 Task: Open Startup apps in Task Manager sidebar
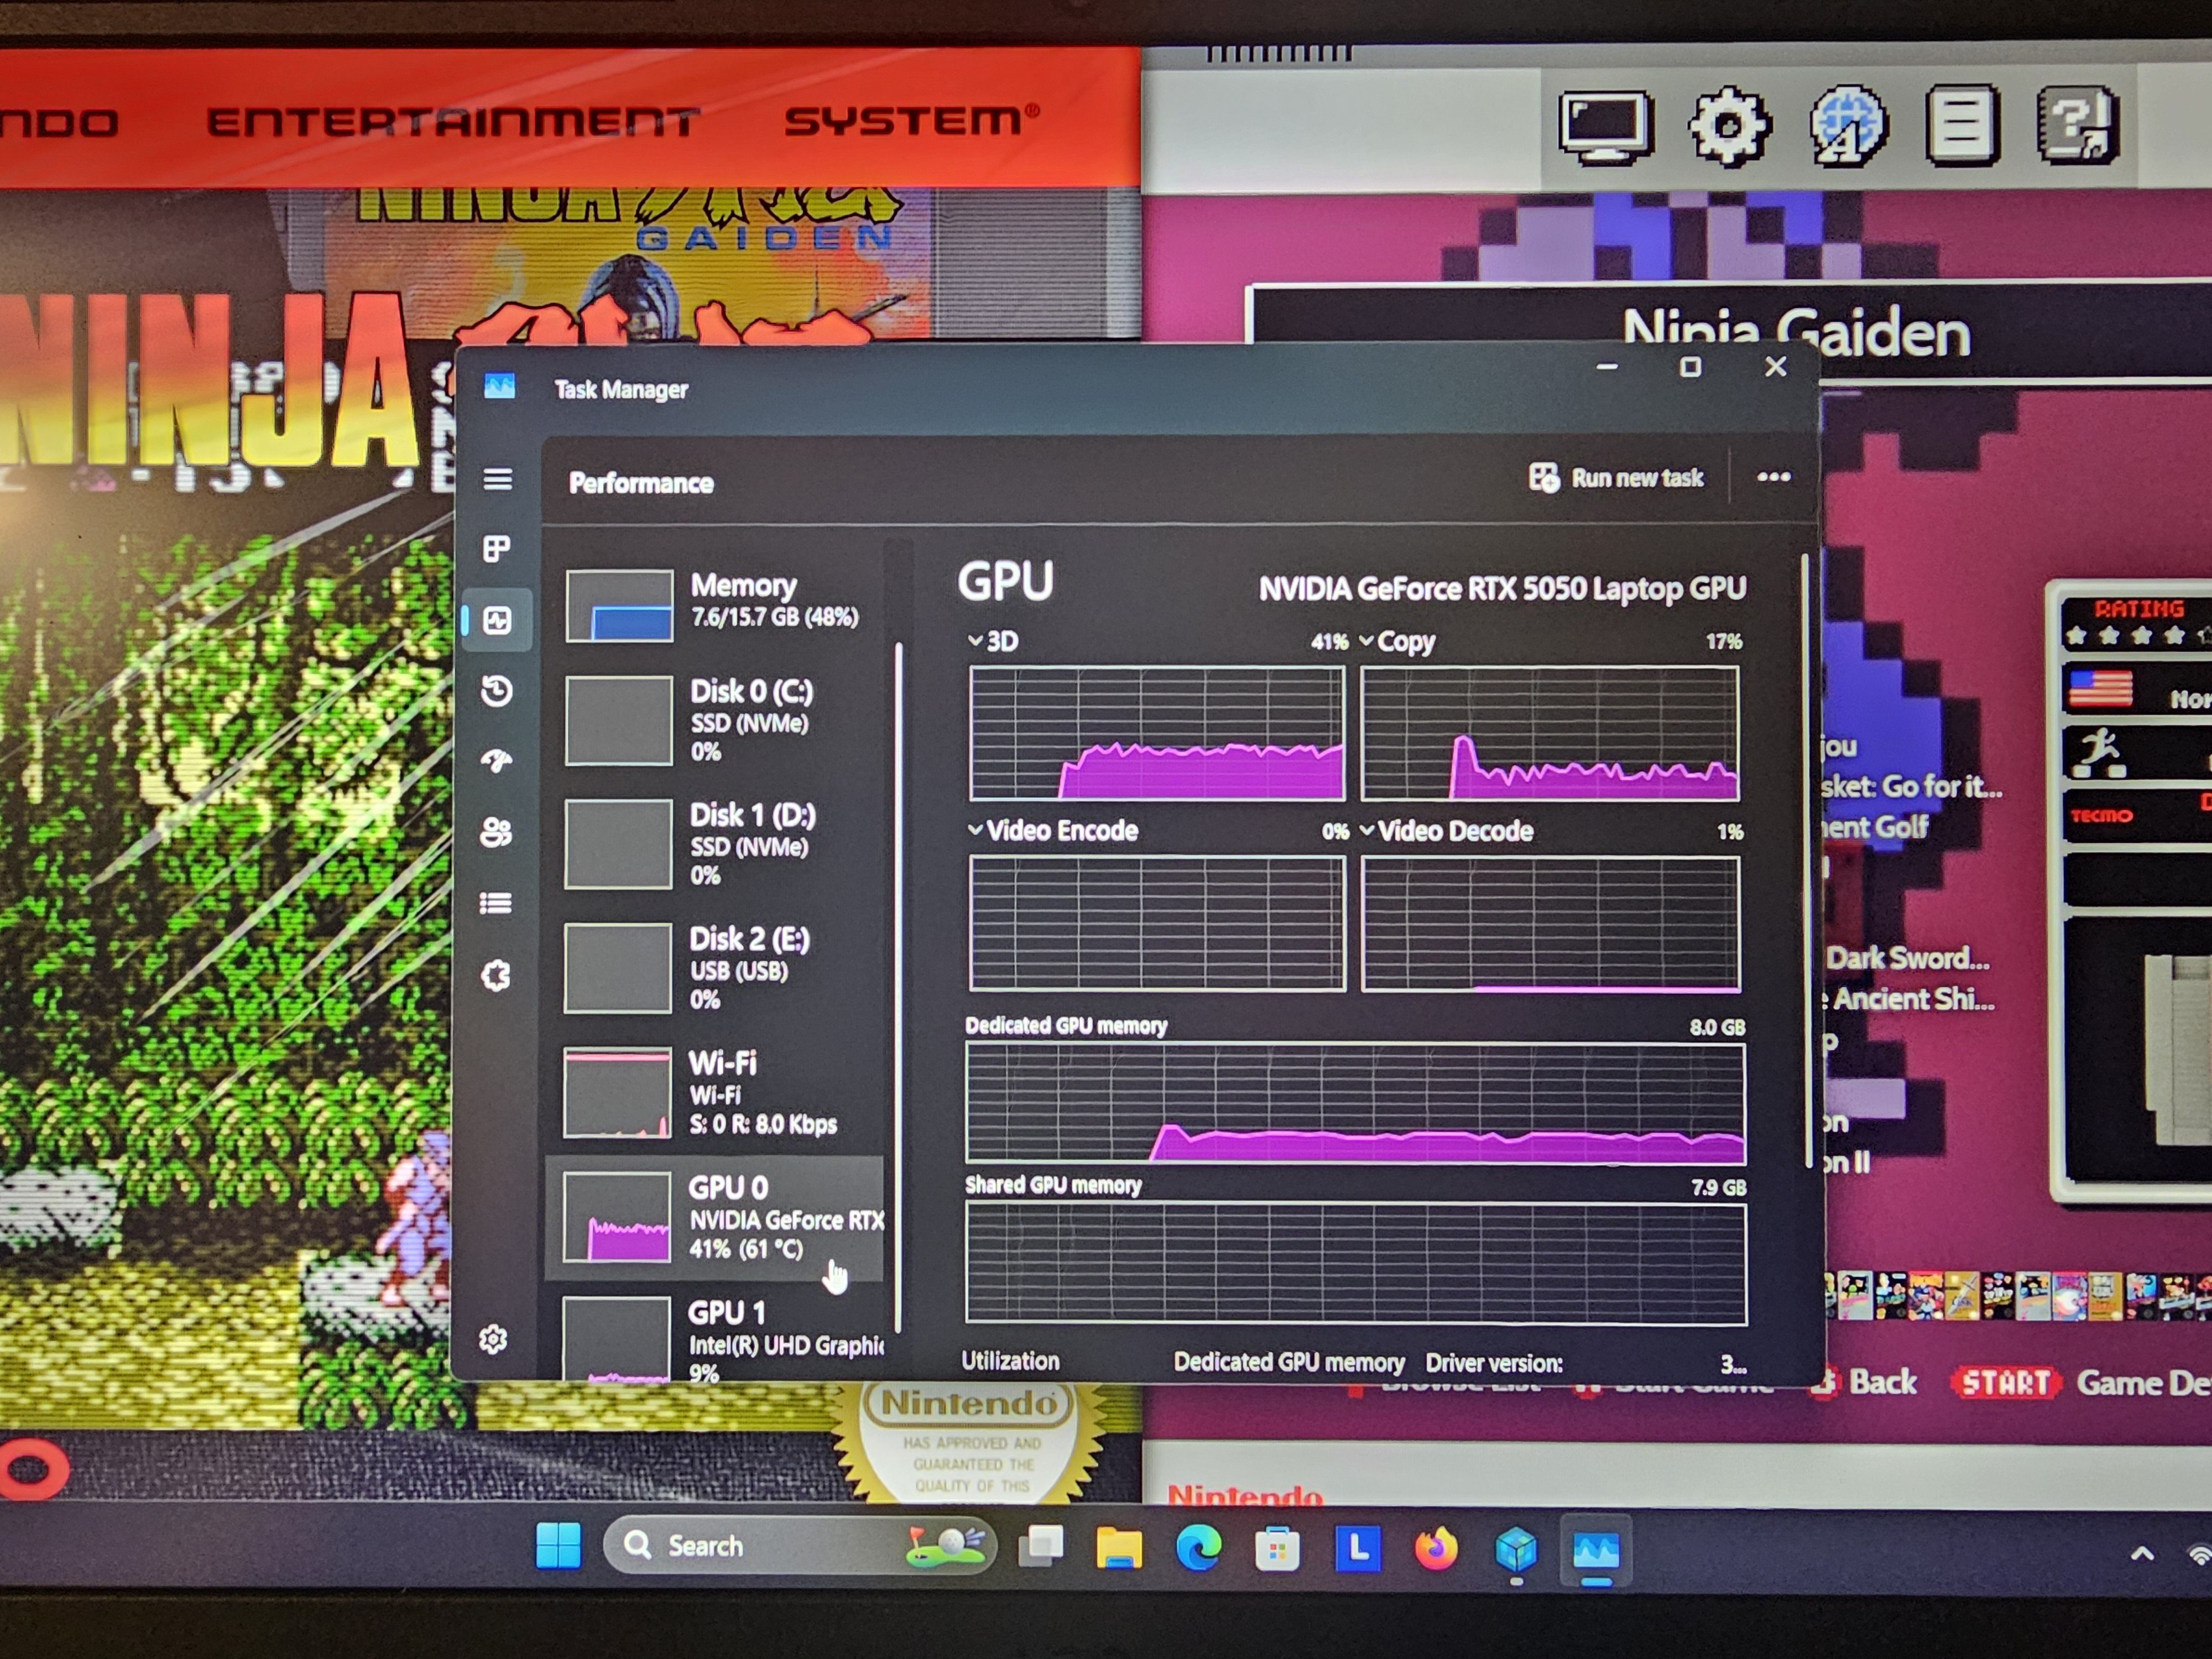click(x=497, y=761)
